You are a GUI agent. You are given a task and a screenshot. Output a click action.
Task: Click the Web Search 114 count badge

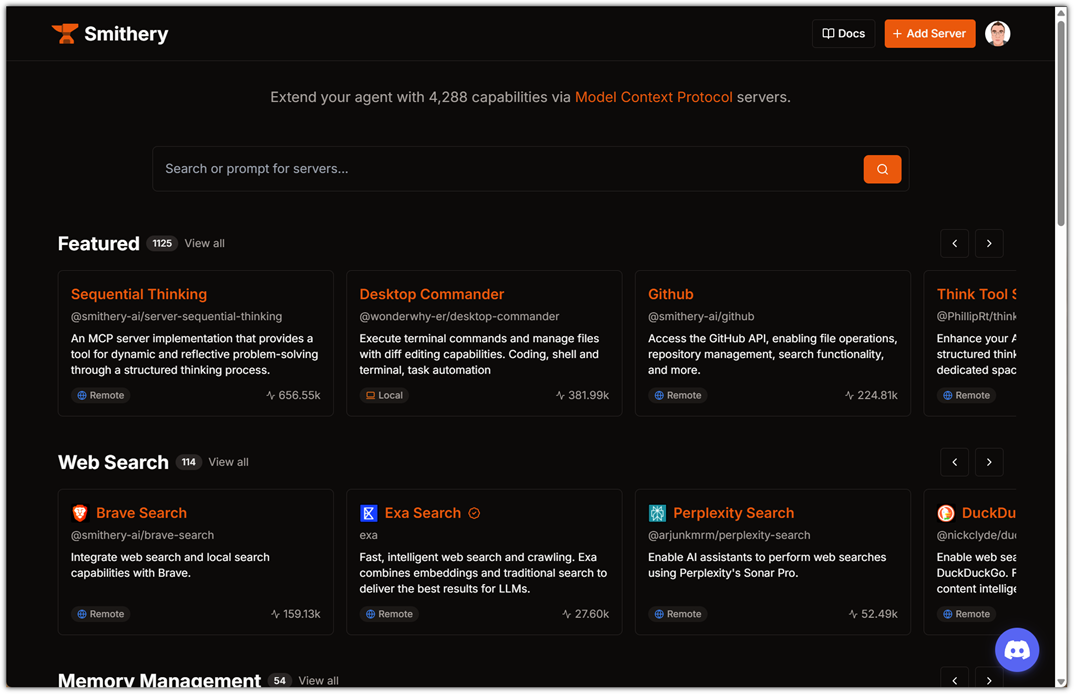click(x=188, y=462)
